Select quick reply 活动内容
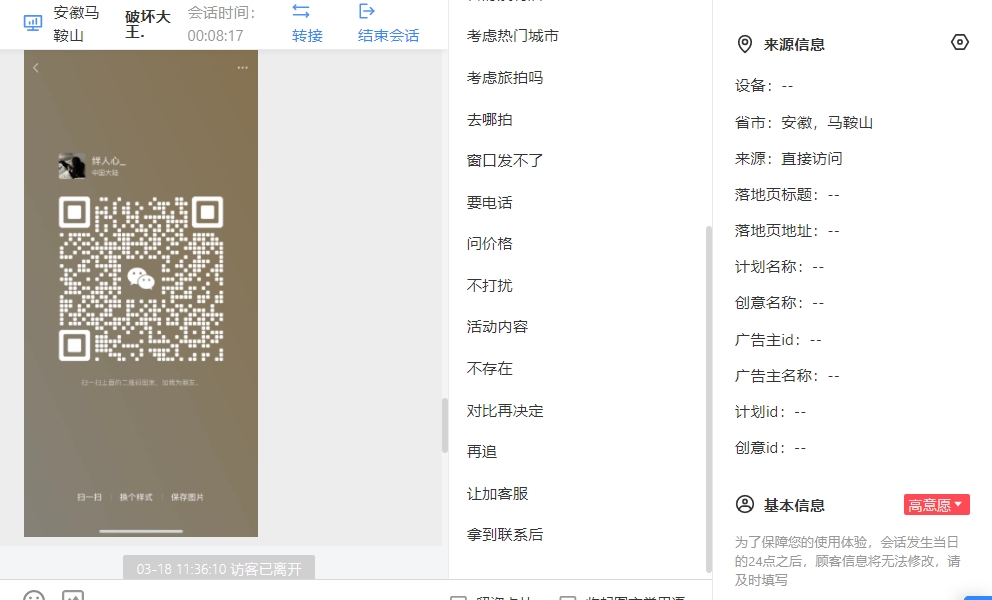 pos(497,327)
